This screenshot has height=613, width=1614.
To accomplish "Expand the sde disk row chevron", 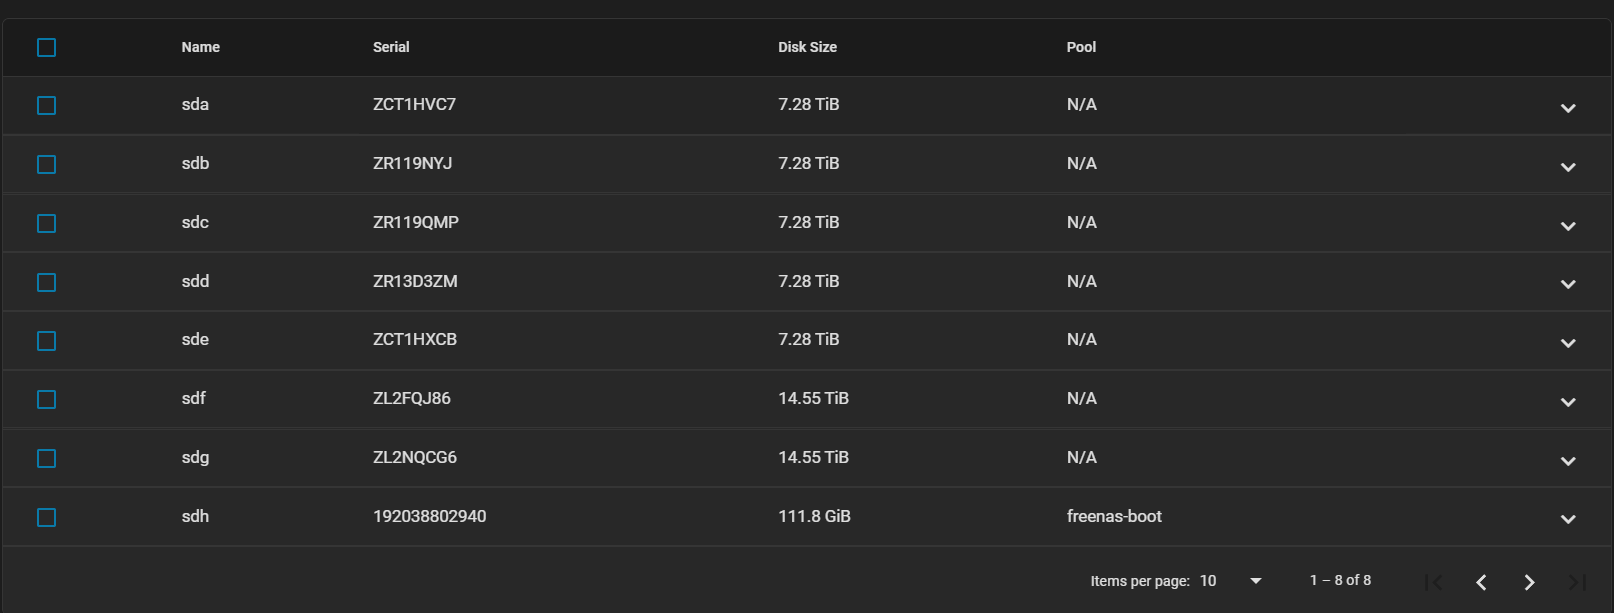I will click(x=1568, y=343).
